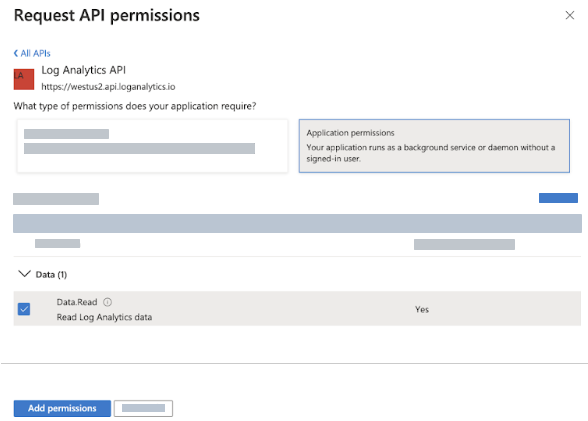Click the blurred button beside Add permissions

point(143,408)
